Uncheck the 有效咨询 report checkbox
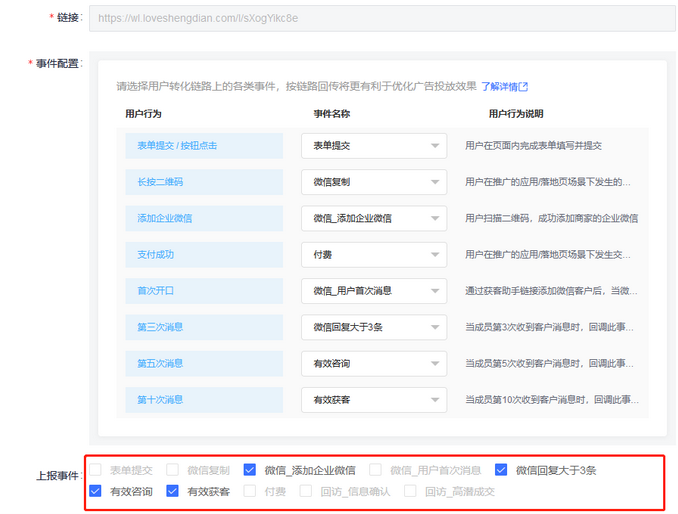This screenshot has width=678, height=514. [x=95, y=491]
